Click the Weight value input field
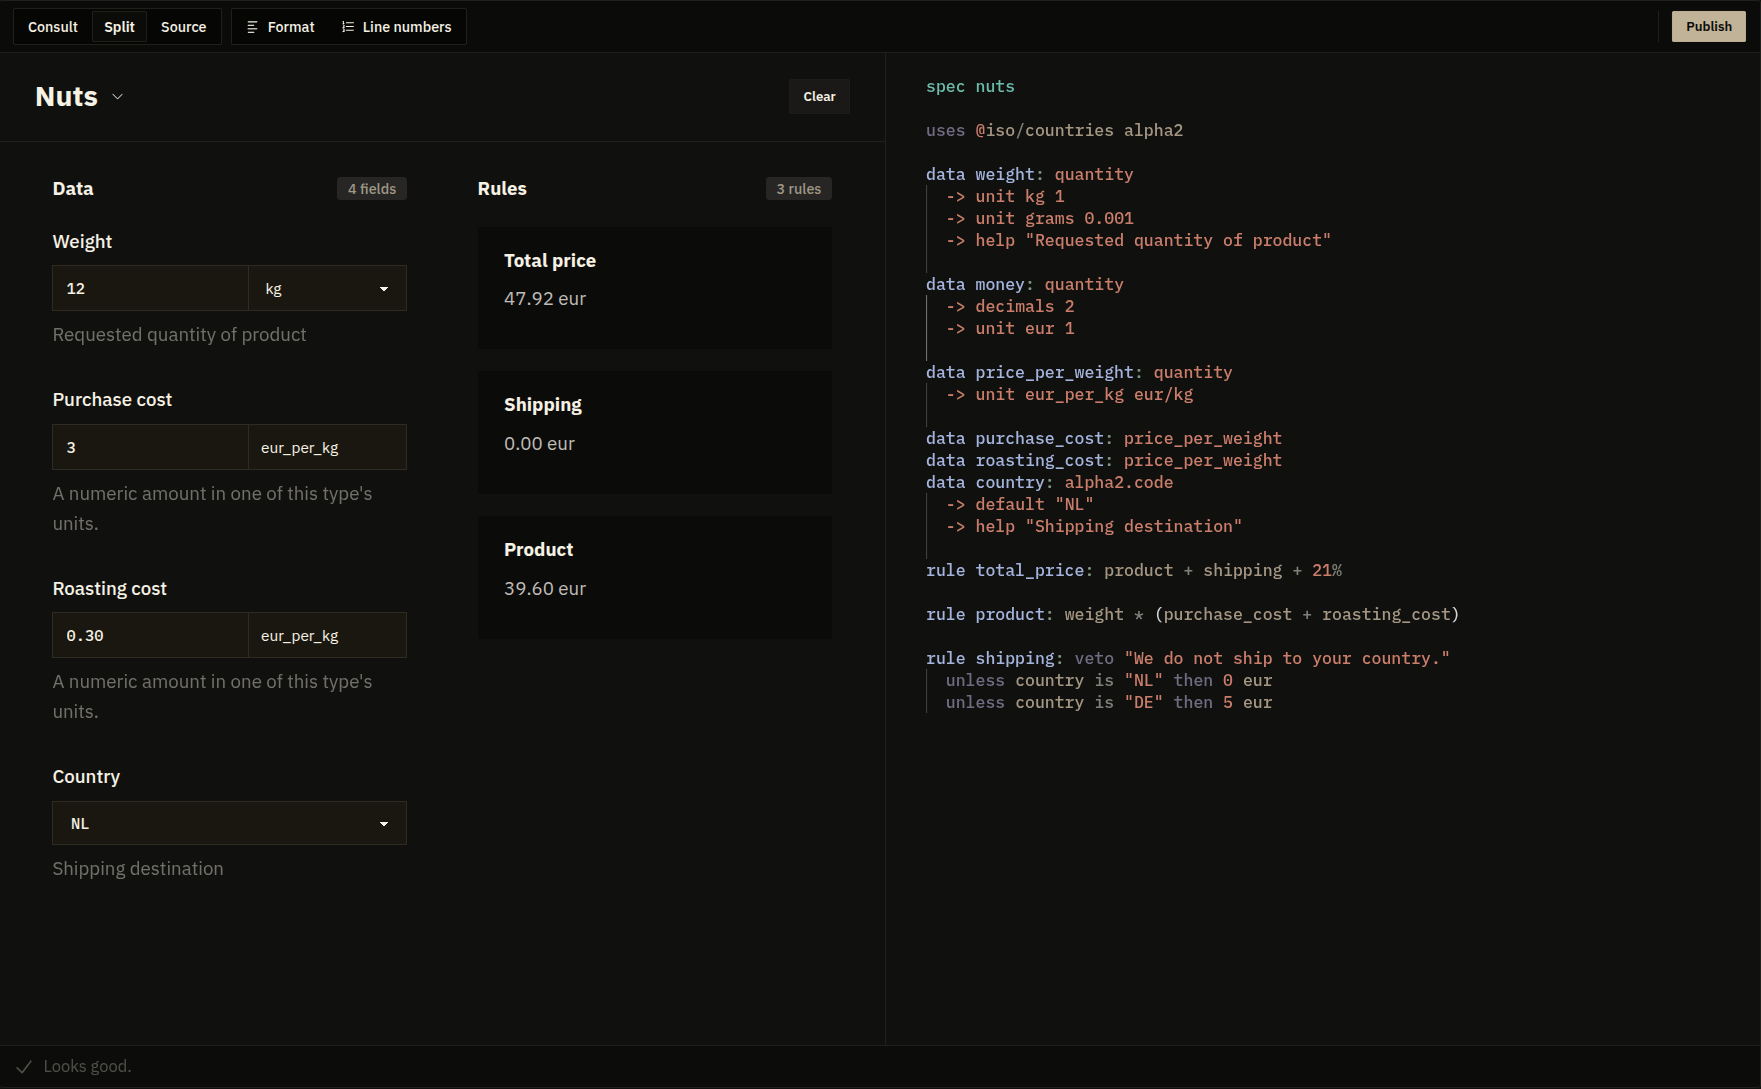 pos(150,288)
